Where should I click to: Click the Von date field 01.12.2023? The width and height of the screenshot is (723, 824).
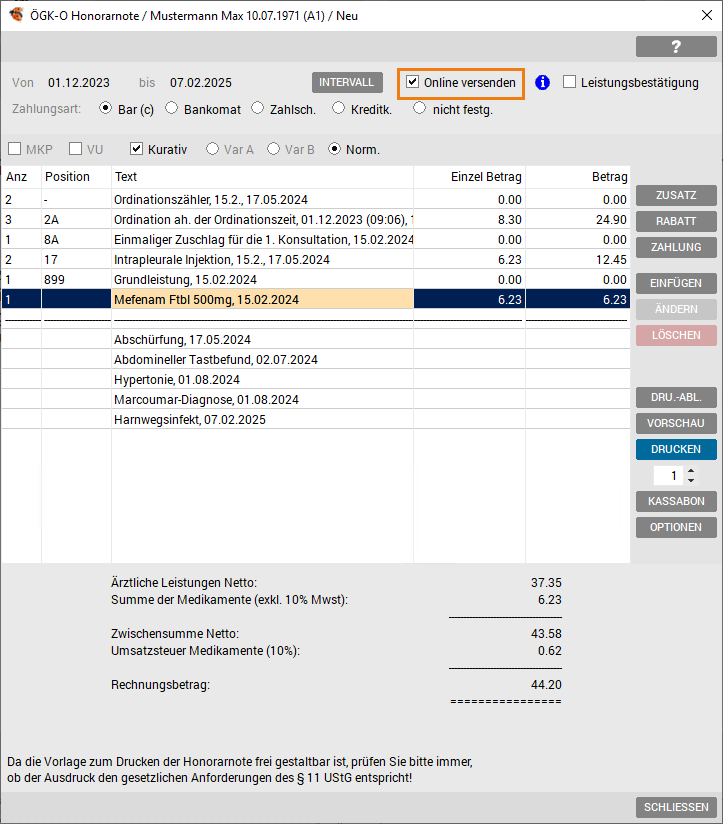coord(79,83)
